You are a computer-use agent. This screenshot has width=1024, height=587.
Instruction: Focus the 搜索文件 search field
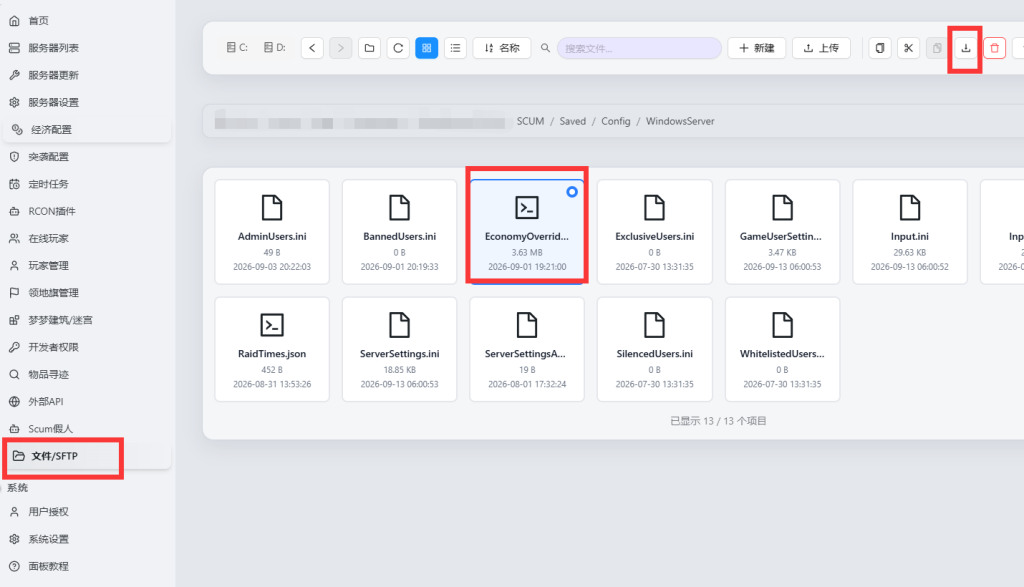tap(639, 48)
